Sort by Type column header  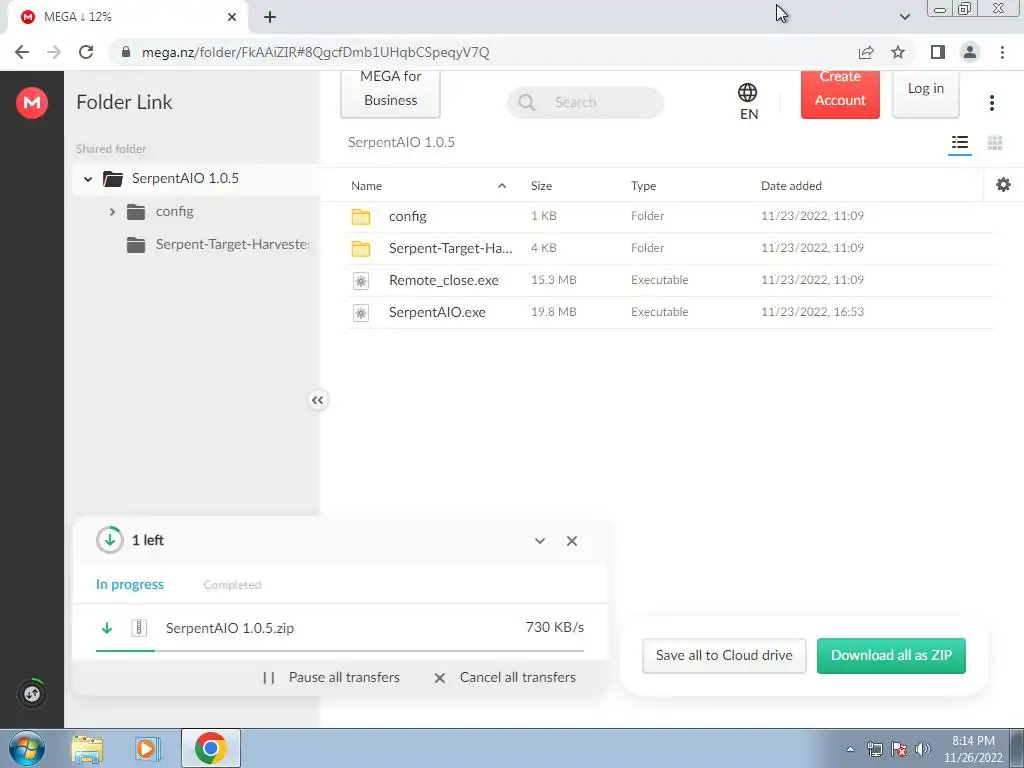tap(643, 185)
